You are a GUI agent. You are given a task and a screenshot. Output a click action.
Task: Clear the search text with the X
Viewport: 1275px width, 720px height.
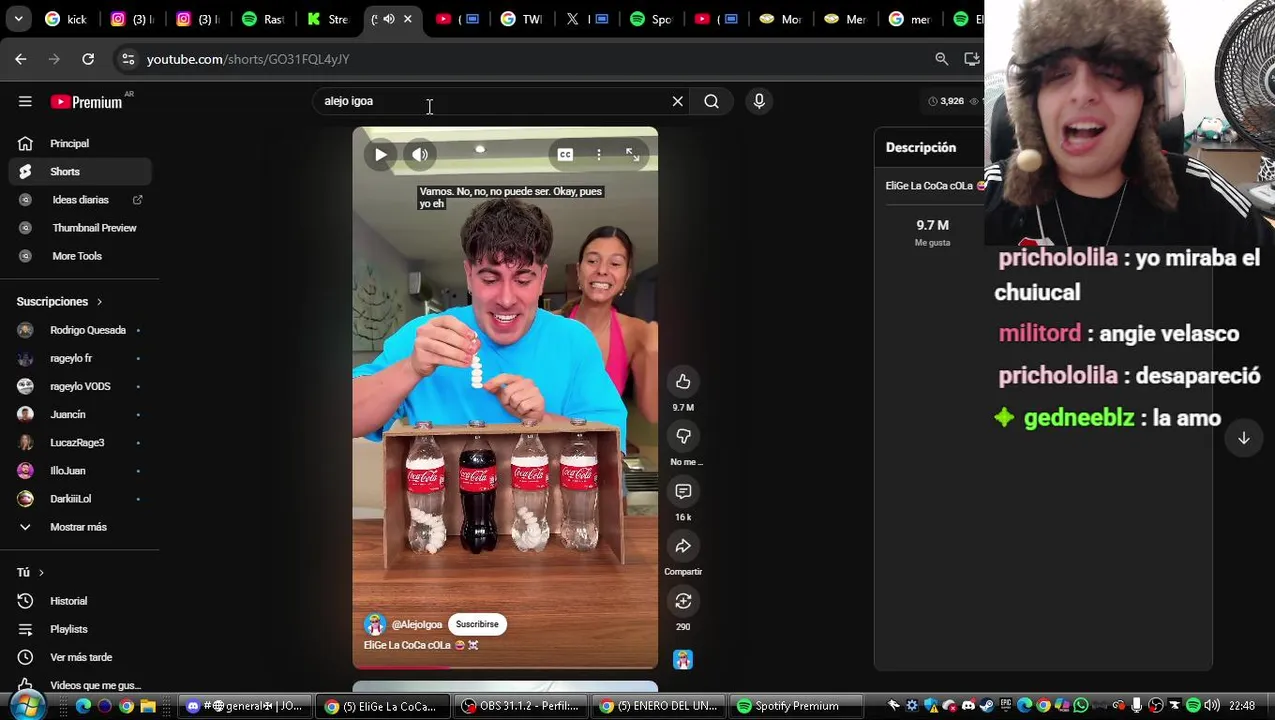pos(677,101)
